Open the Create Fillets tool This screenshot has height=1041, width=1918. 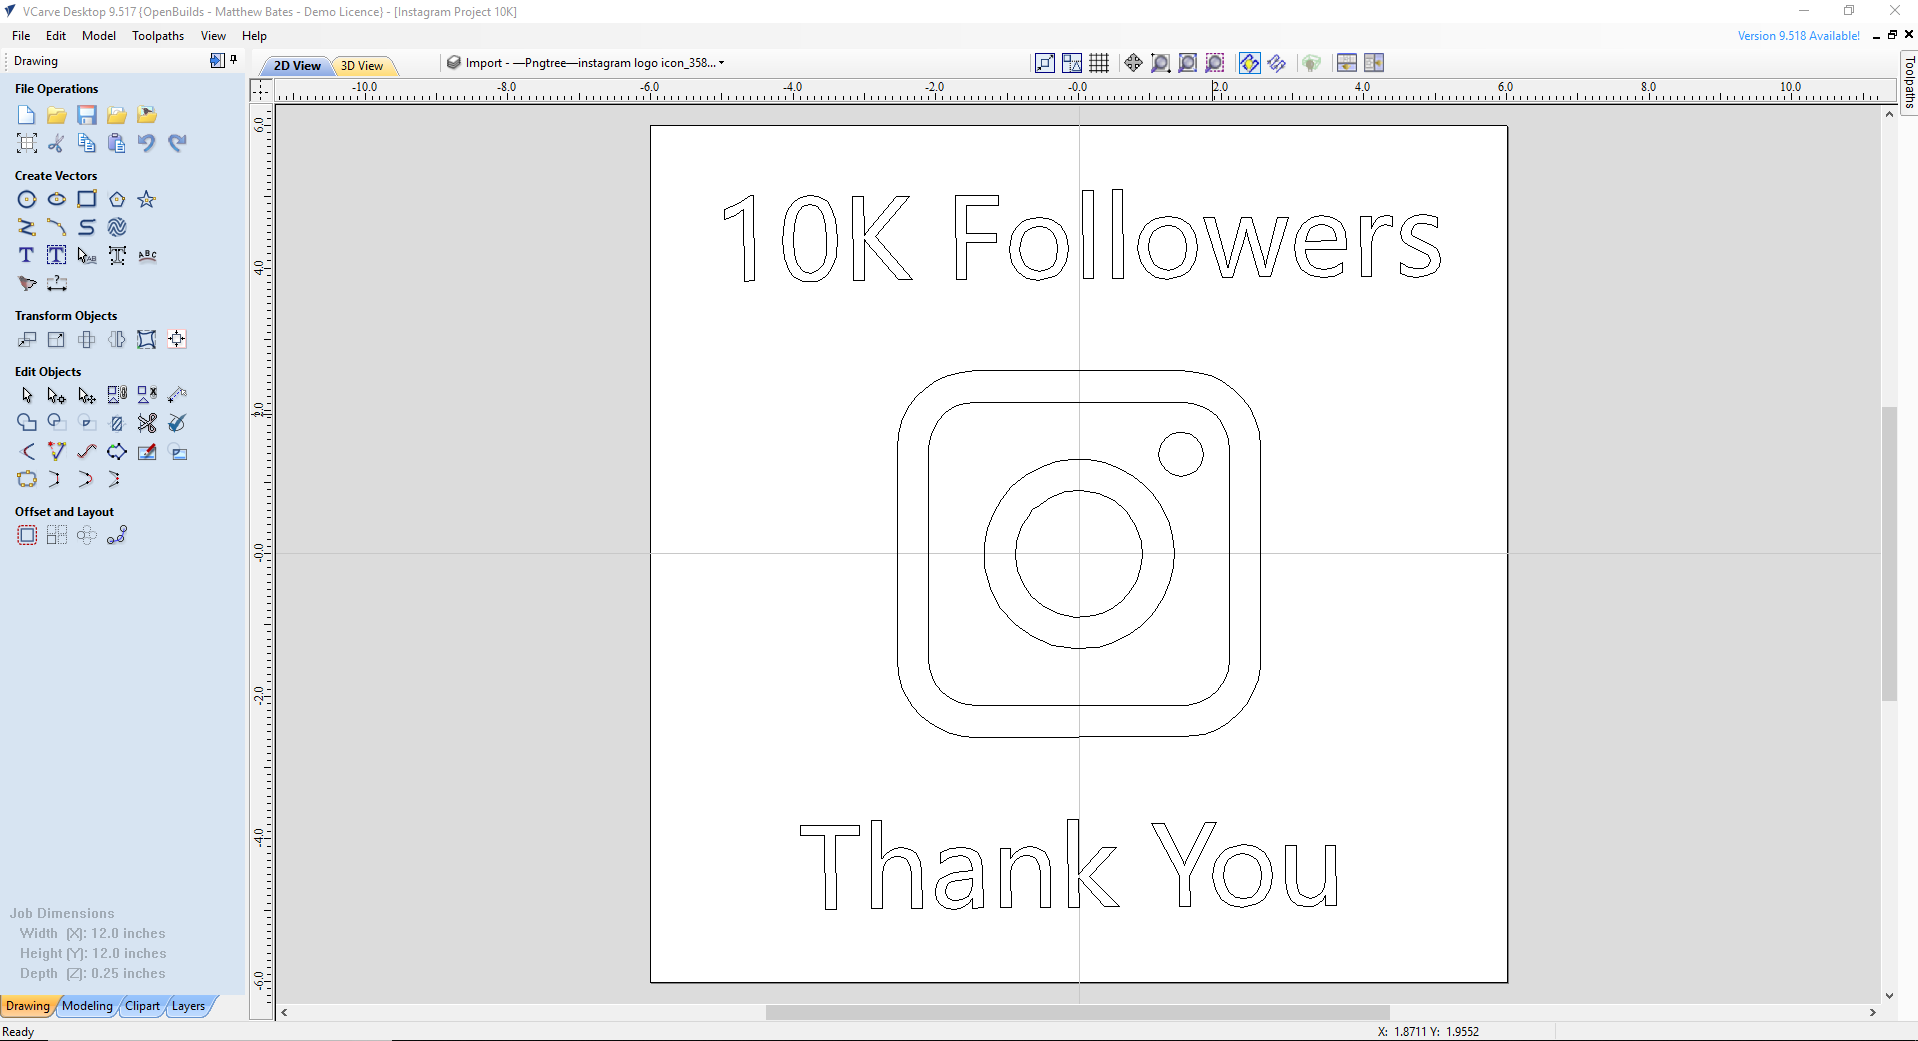27,451
